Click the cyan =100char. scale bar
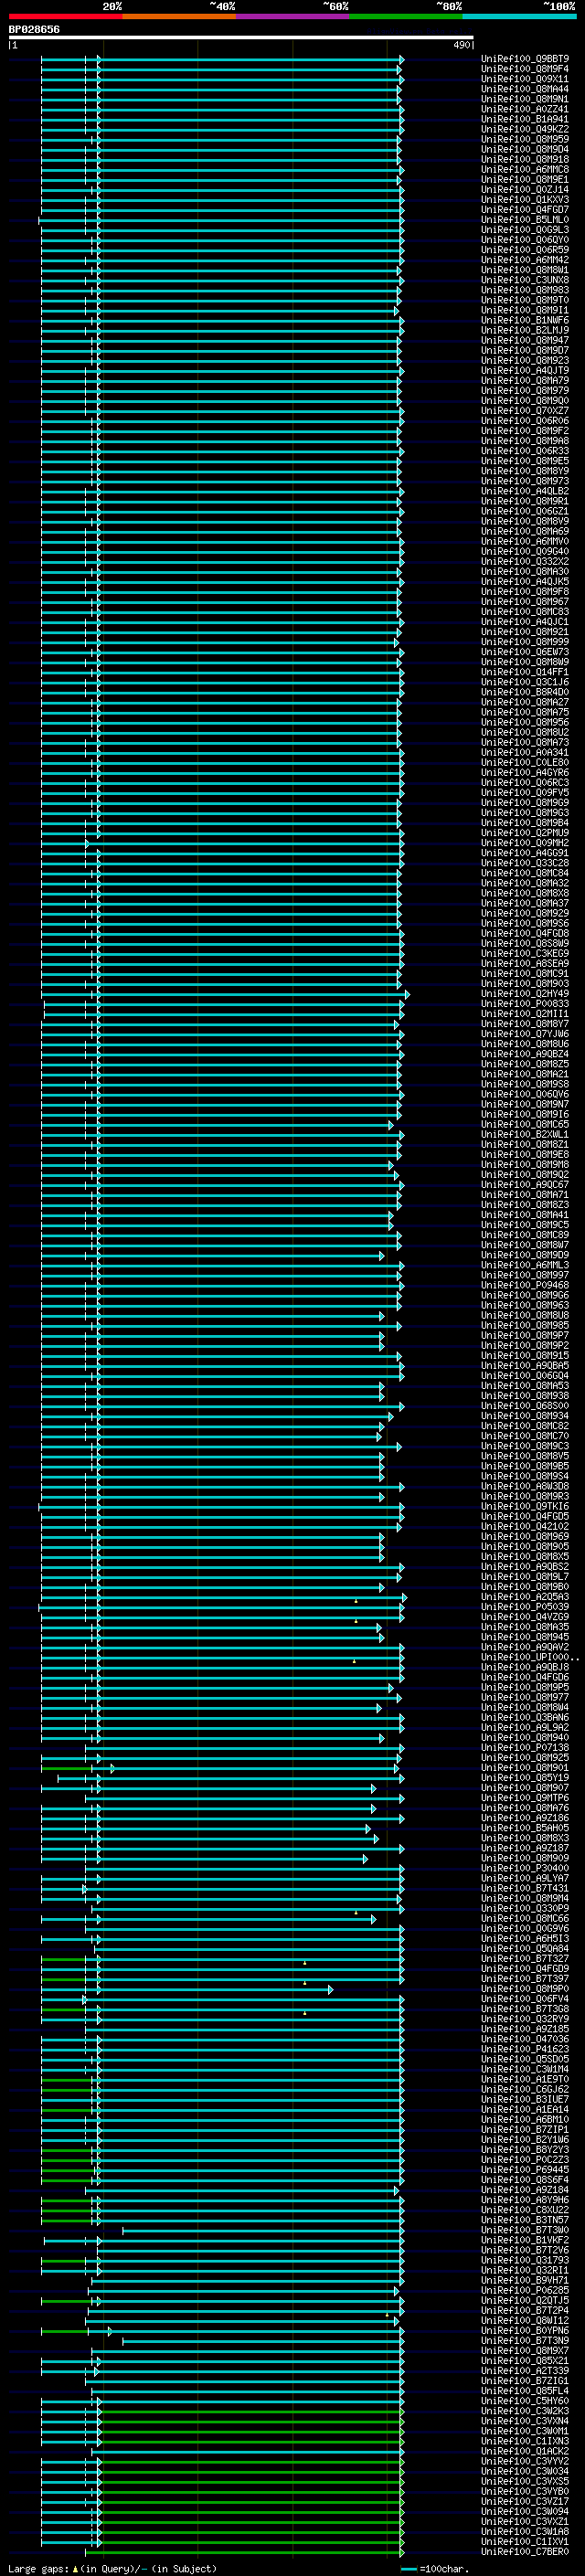Screen dimensions: 585x2576 coord(409,2569)
